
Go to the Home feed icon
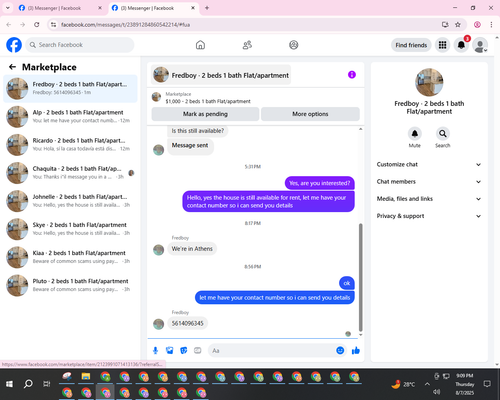click(x=200, y=45)
